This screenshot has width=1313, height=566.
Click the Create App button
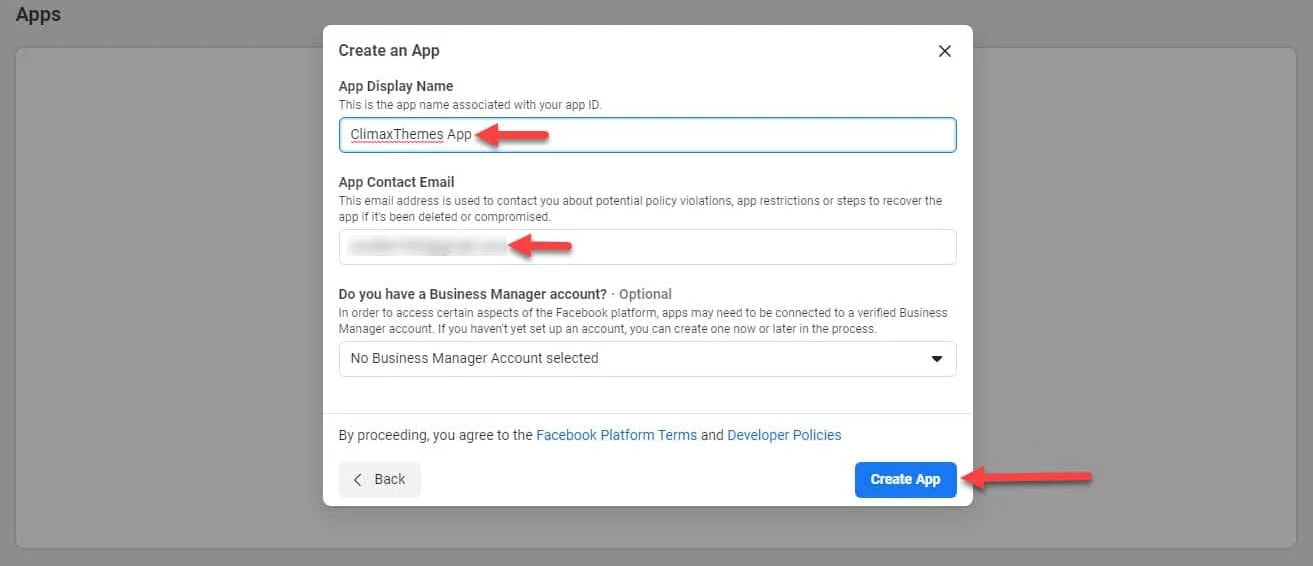[x=905, y=480]
